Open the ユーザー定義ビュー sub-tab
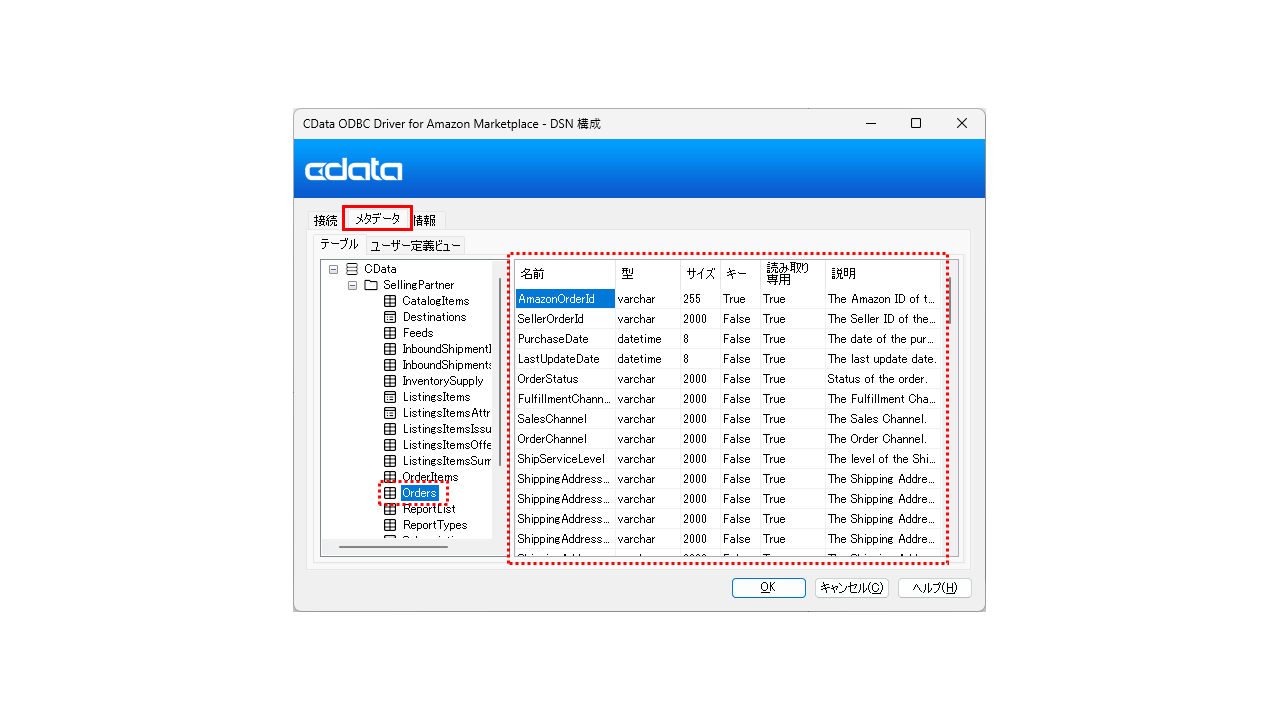Screen dimensions: 1280x720 click(x=415, y=245)
